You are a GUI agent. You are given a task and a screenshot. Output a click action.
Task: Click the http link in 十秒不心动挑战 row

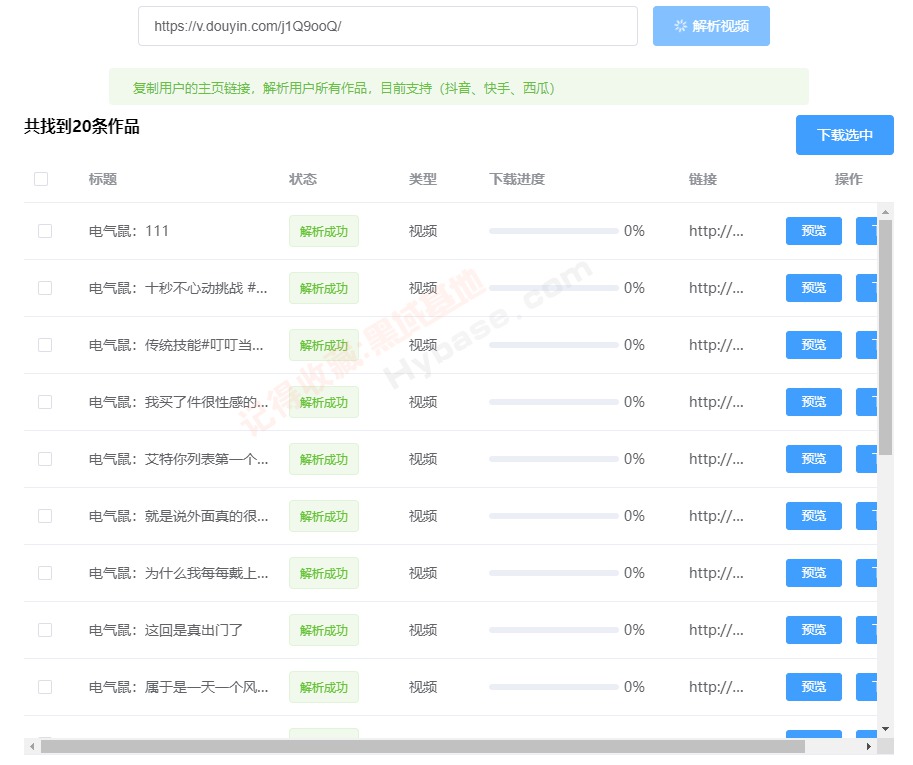716,288
